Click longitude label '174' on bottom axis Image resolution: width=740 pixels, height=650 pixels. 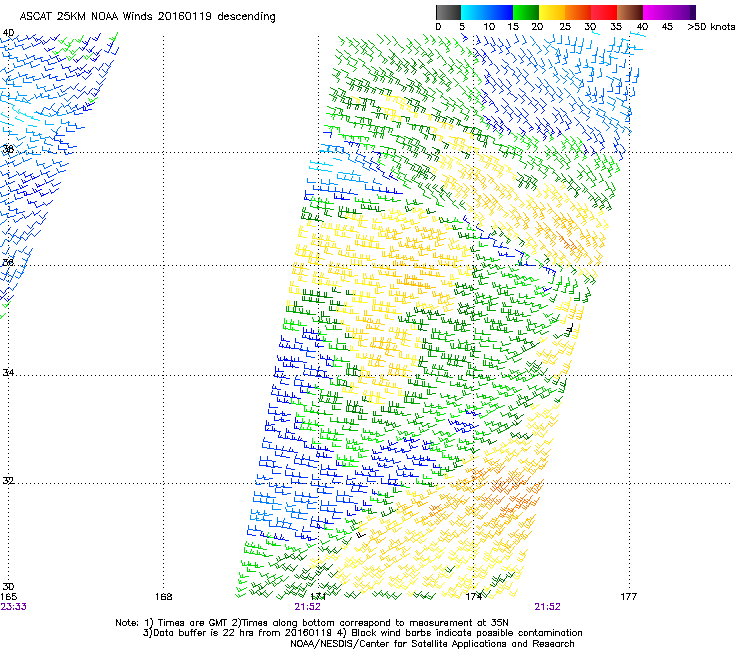[473, 597]
